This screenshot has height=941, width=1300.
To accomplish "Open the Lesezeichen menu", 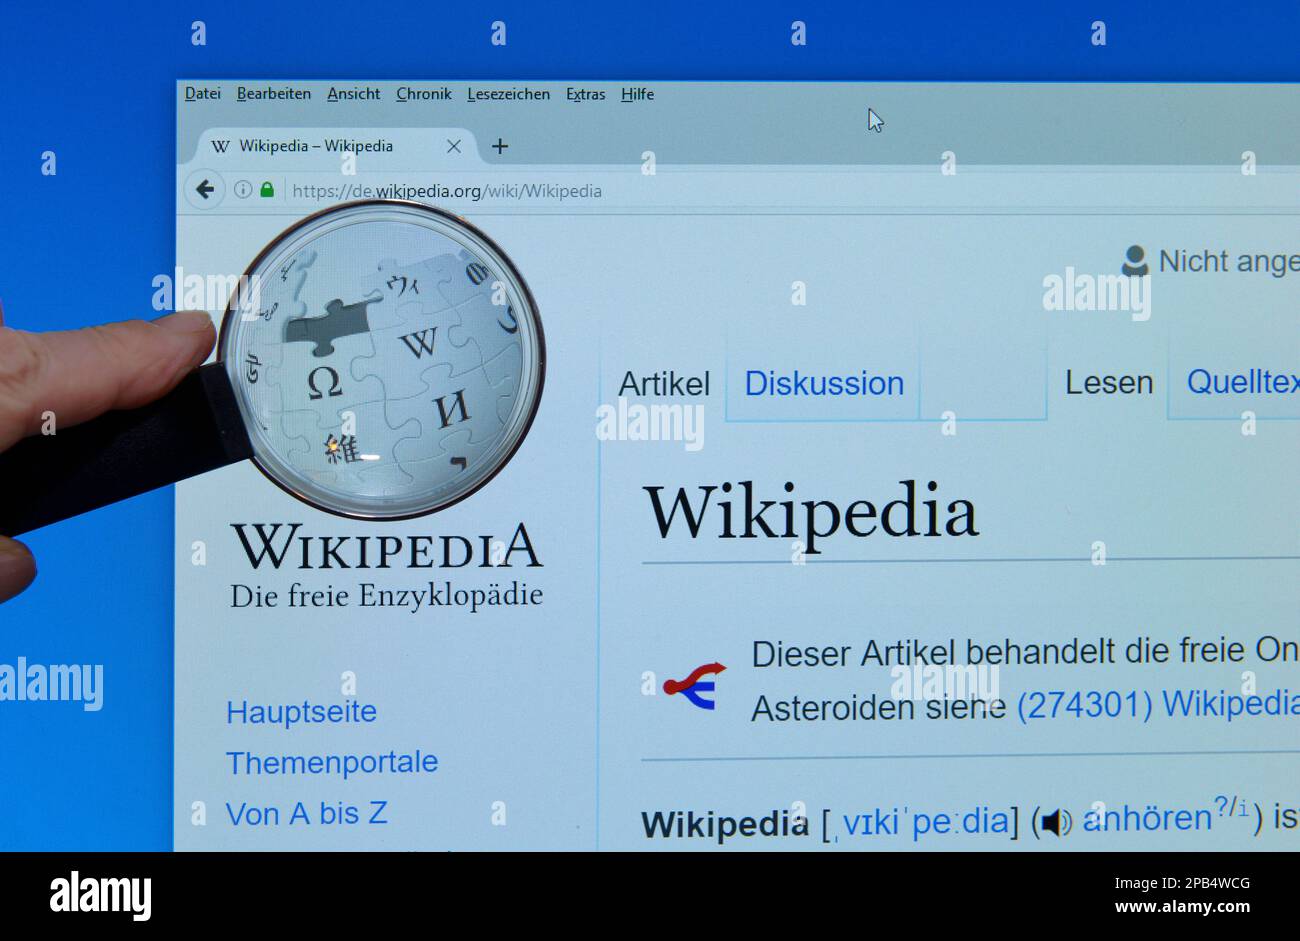I will click(509, 94).
